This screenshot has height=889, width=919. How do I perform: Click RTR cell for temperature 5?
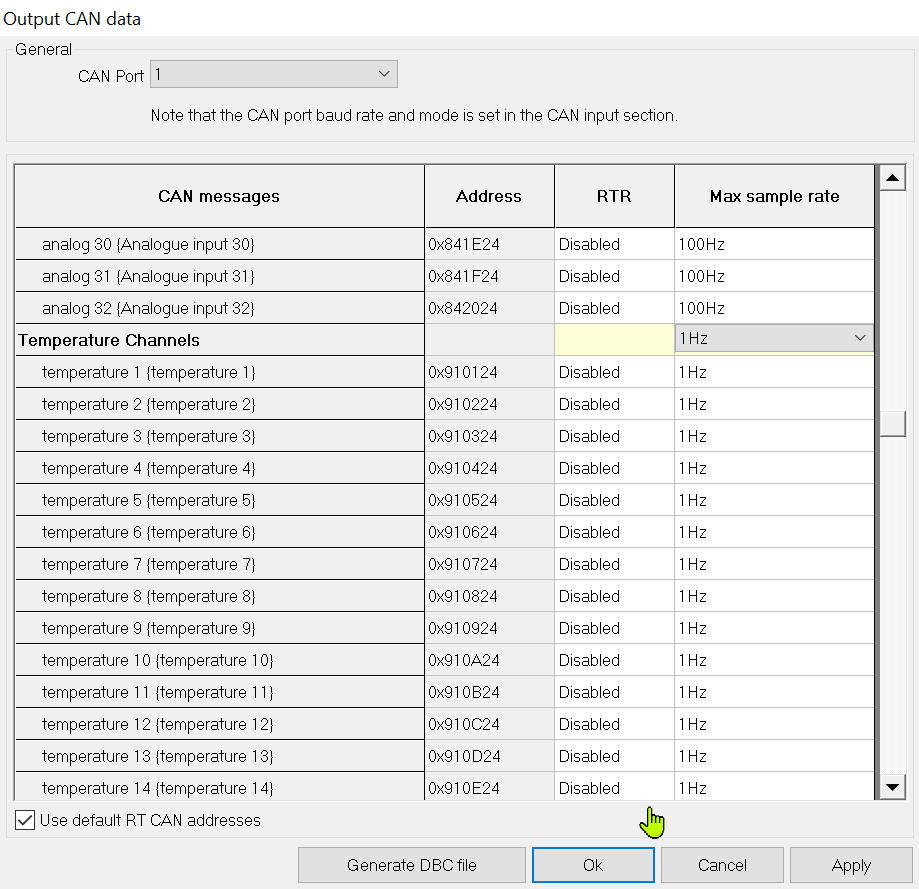pyautogui.click(x=614, y=500)
